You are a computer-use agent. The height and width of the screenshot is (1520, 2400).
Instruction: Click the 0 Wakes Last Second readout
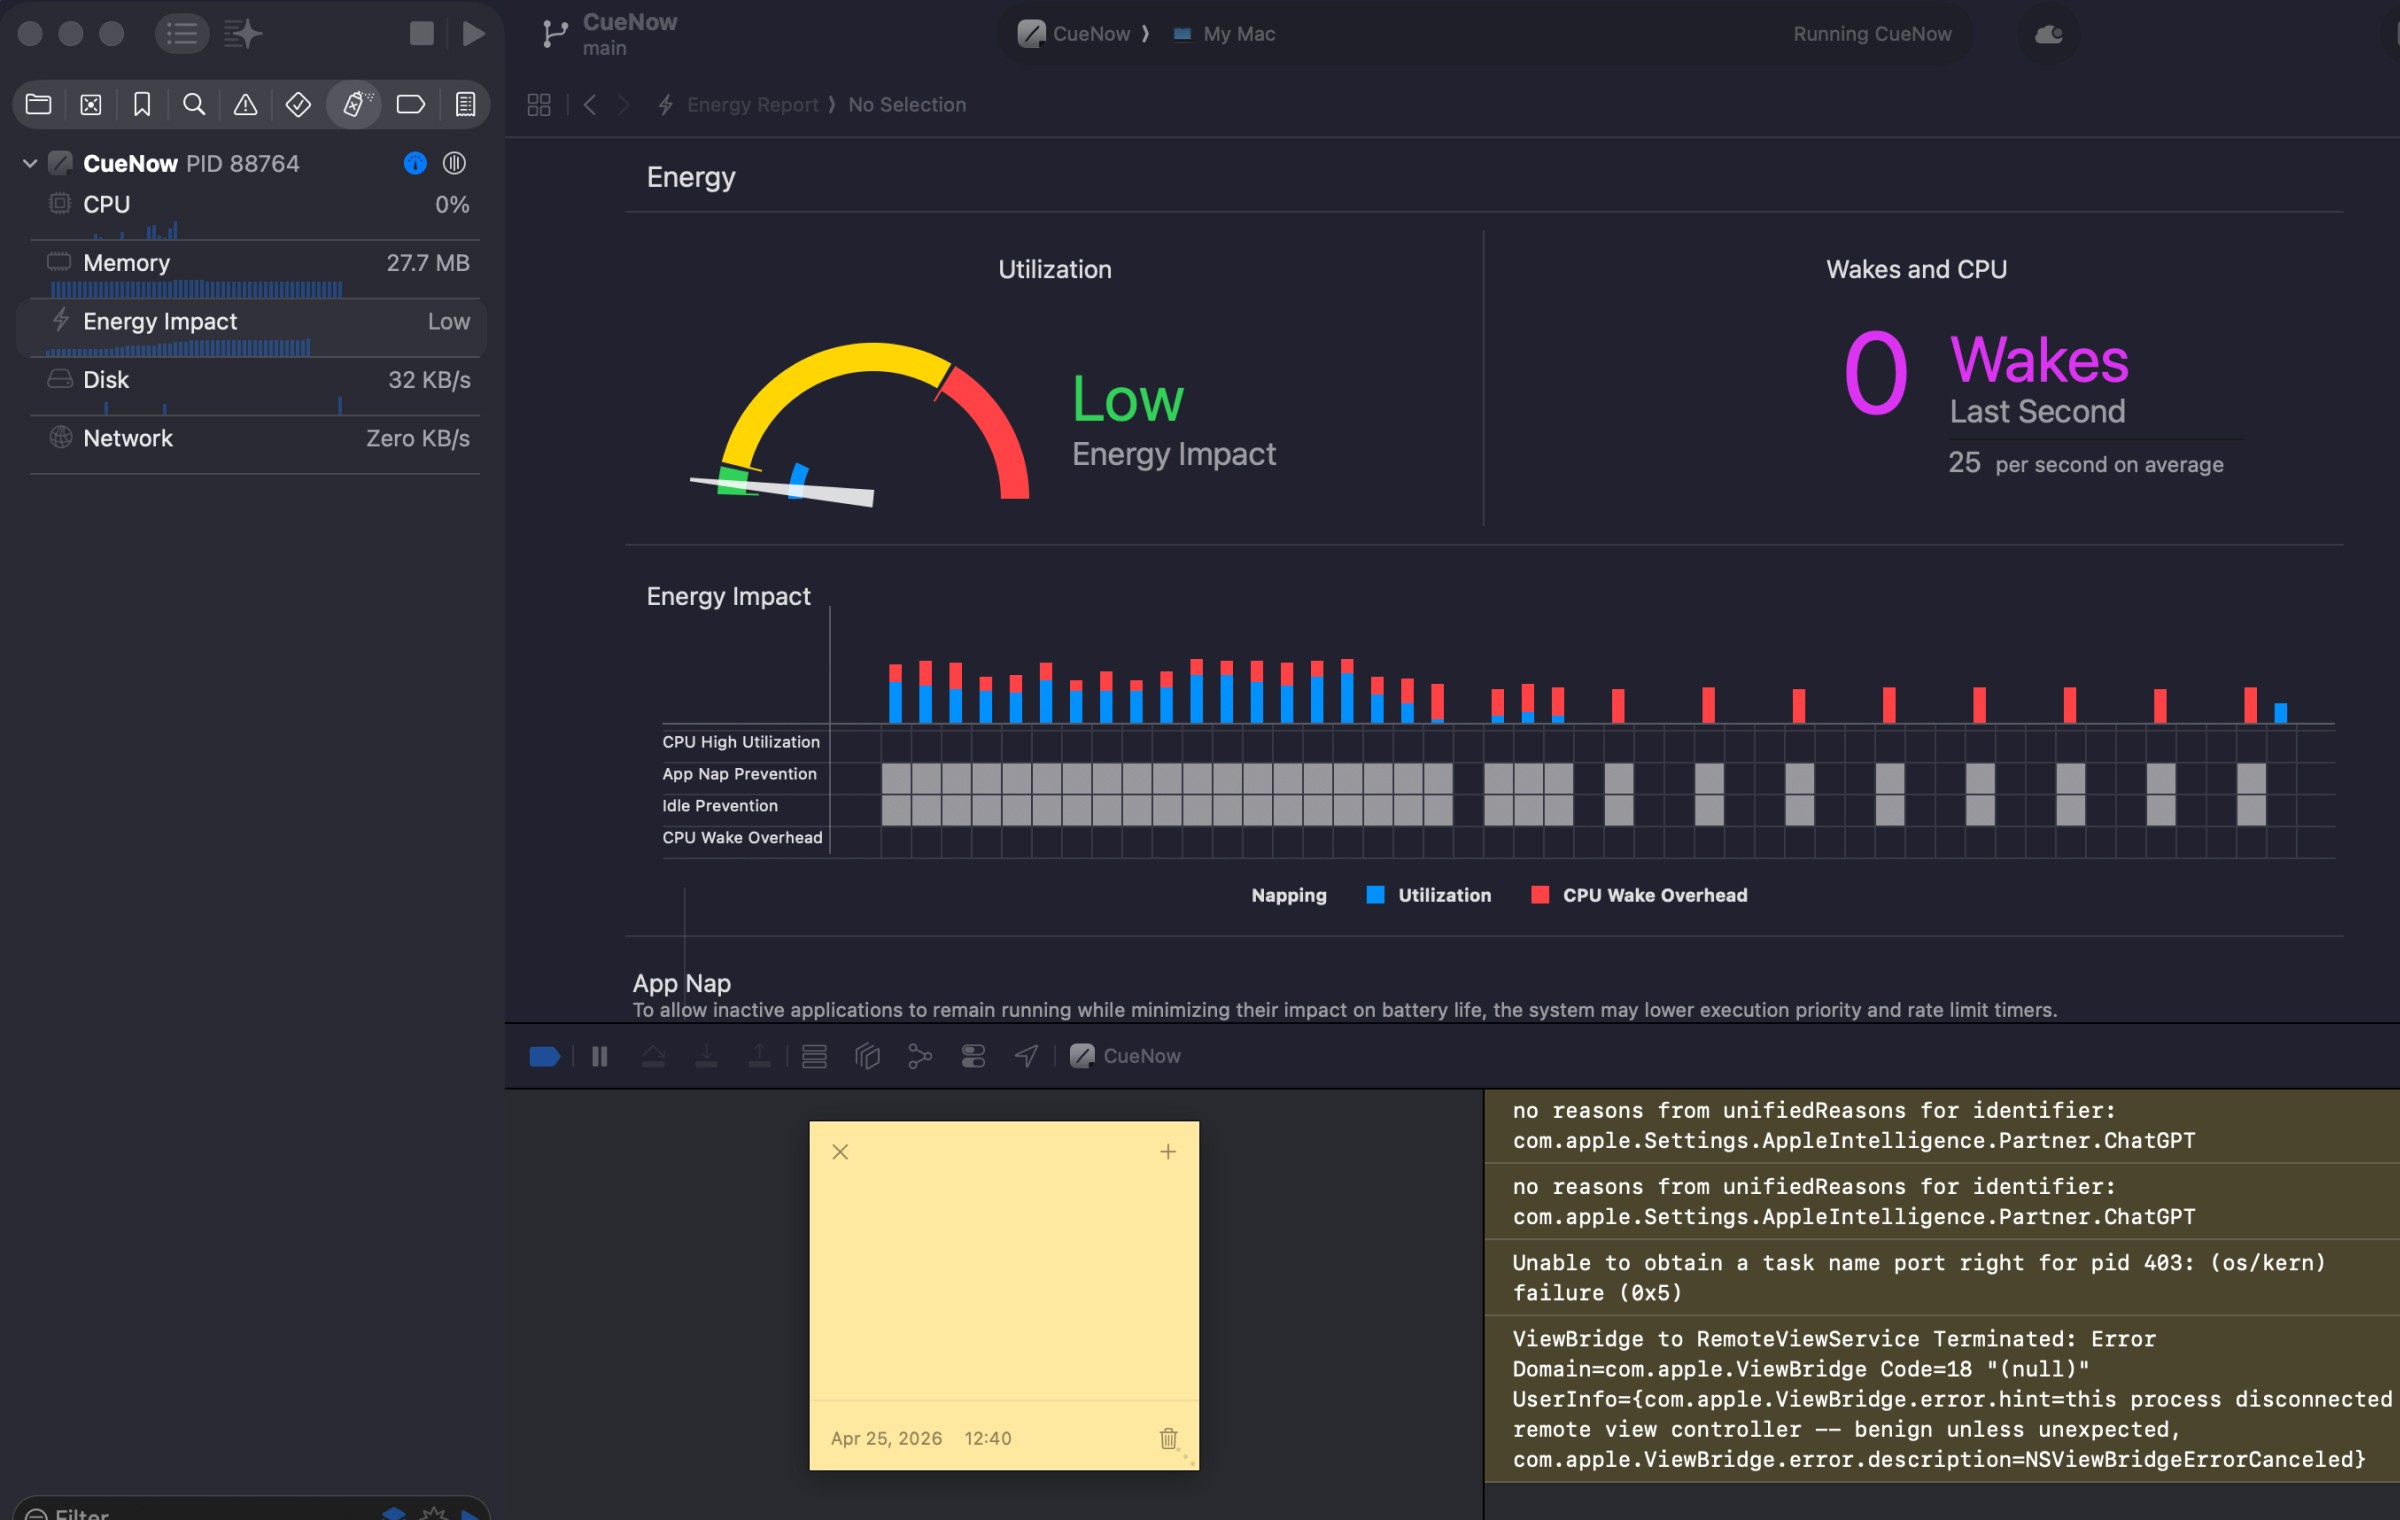pyautogui.click(x=1985, y=375)
